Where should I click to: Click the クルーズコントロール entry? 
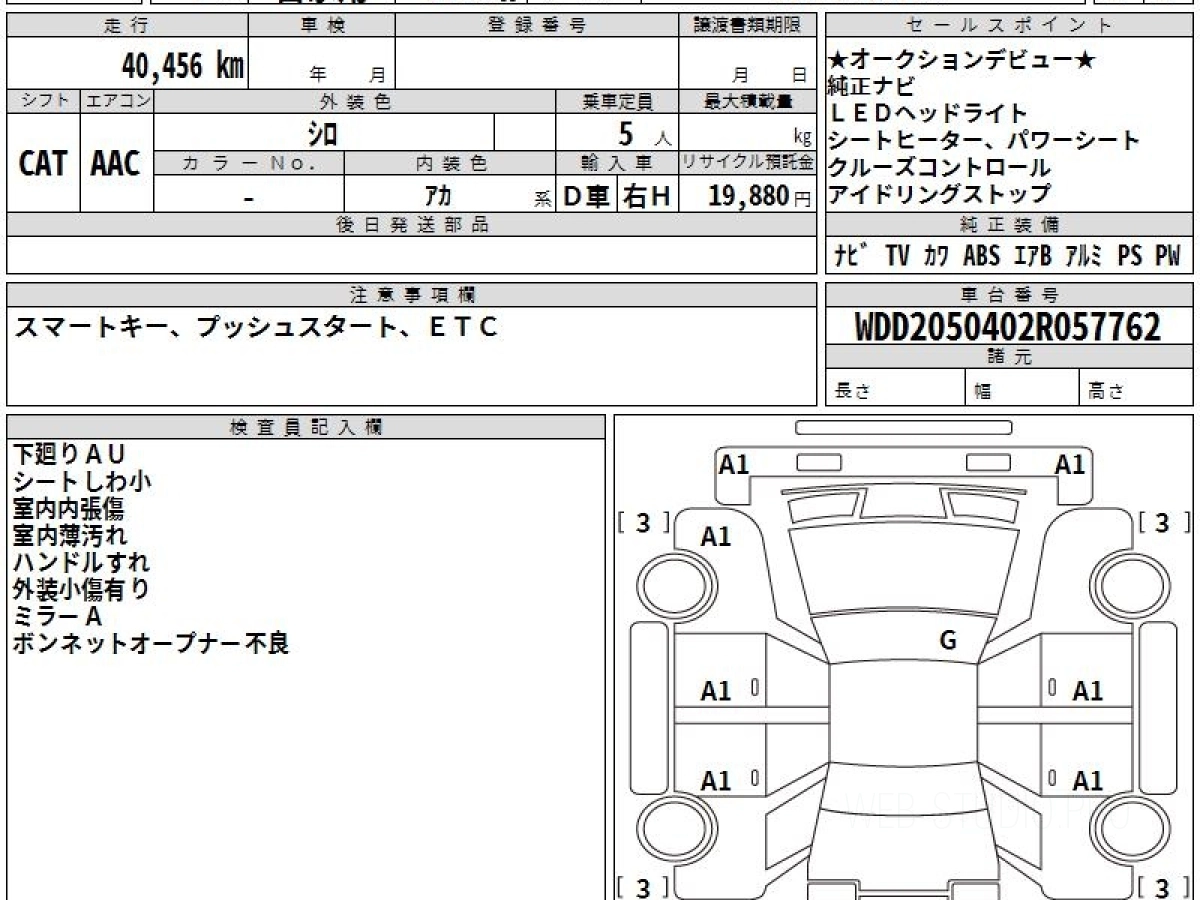tap(940, 167)
